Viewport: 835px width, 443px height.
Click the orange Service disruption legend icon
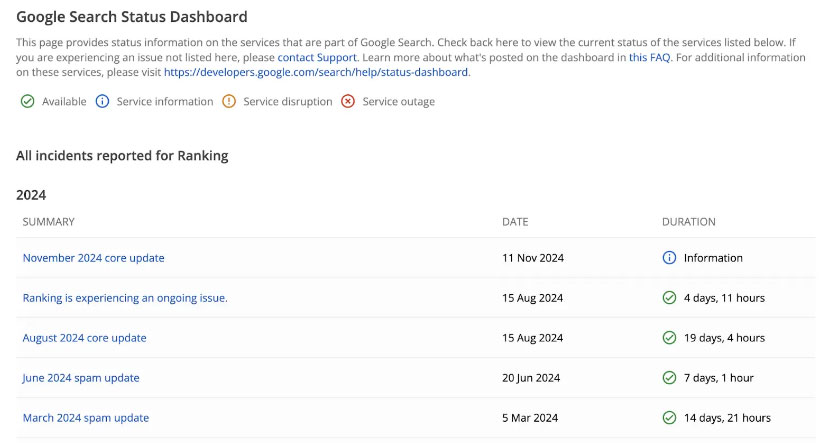229,101
